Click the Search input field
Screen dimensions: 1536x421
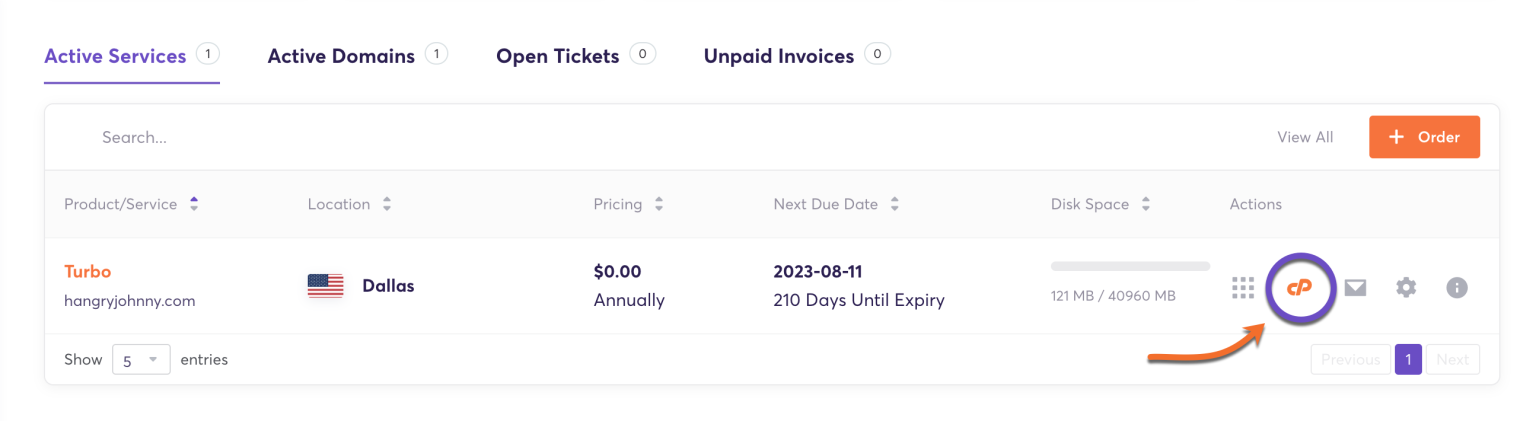(400, 137)
